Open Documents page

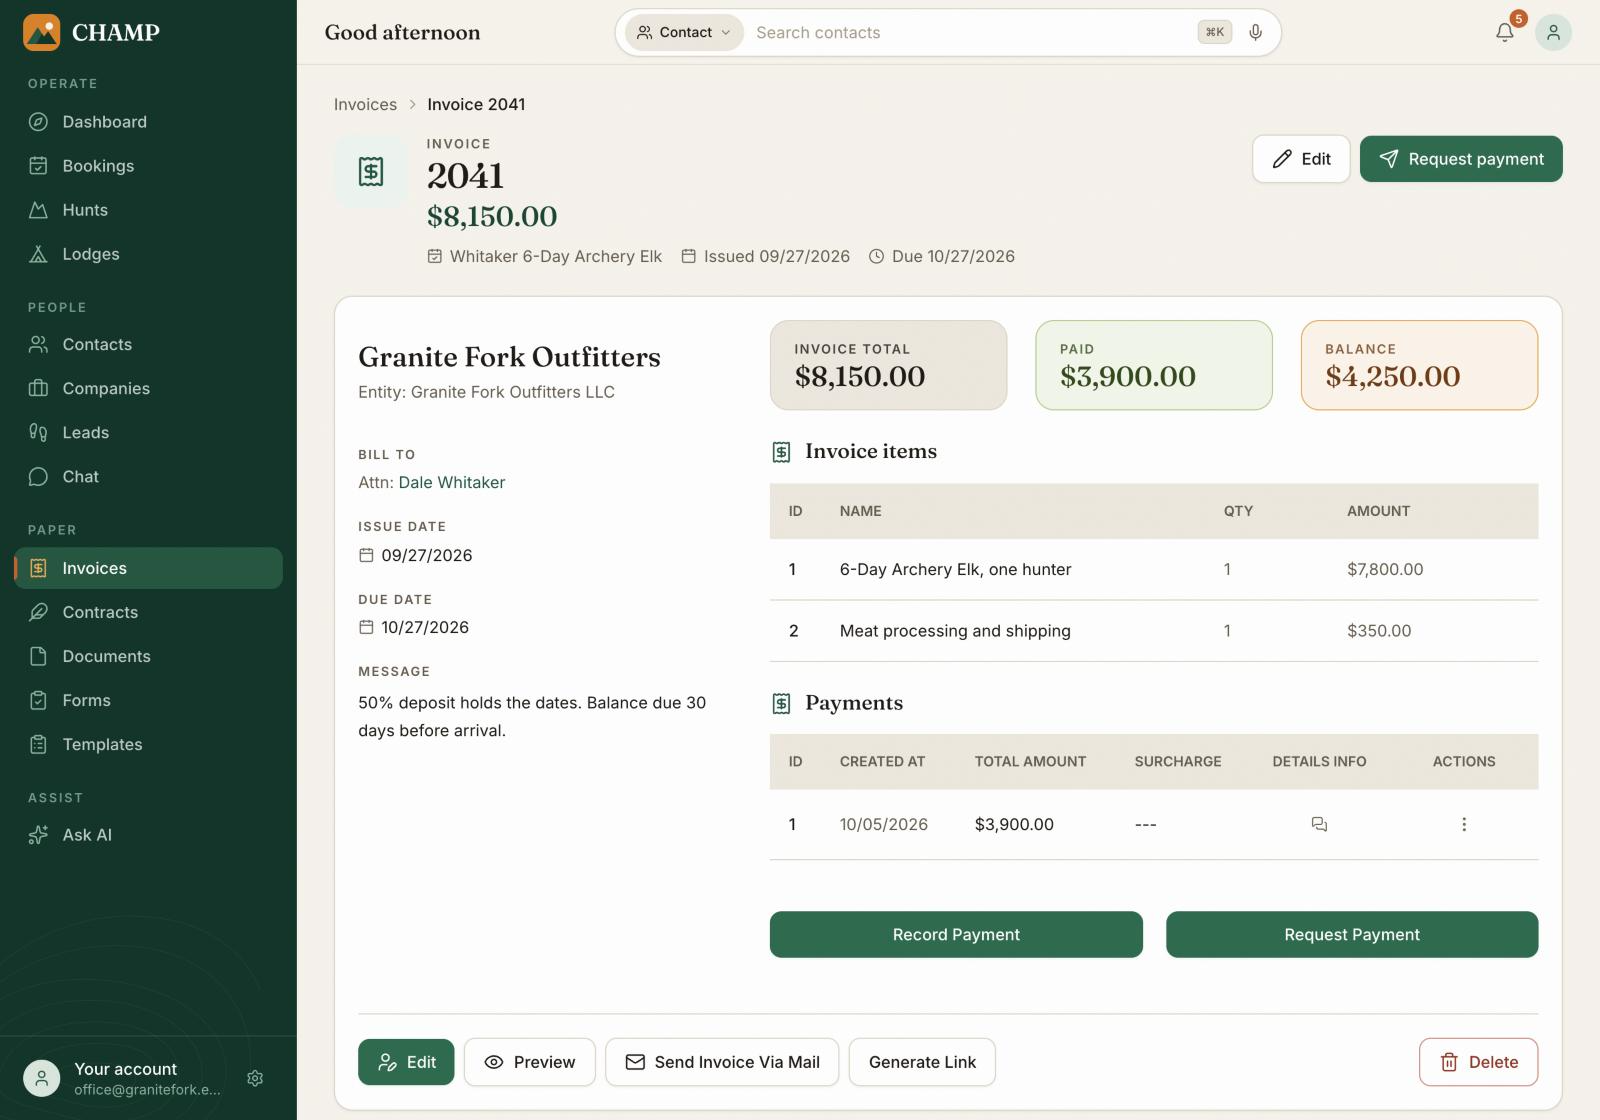pyautogui.click(x=148, y=656)
